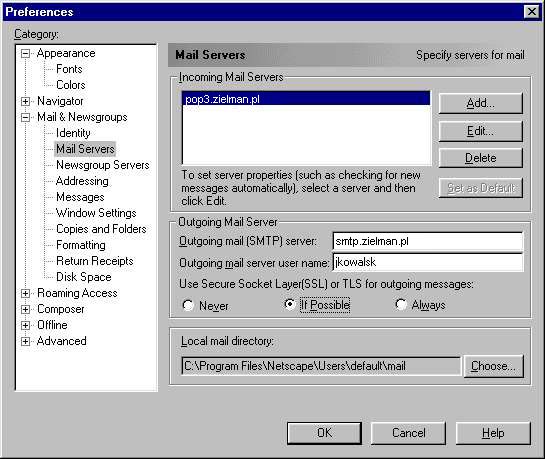Click the local mail directory path field
The width and height of the screenshot is (545, 459).
321,366
